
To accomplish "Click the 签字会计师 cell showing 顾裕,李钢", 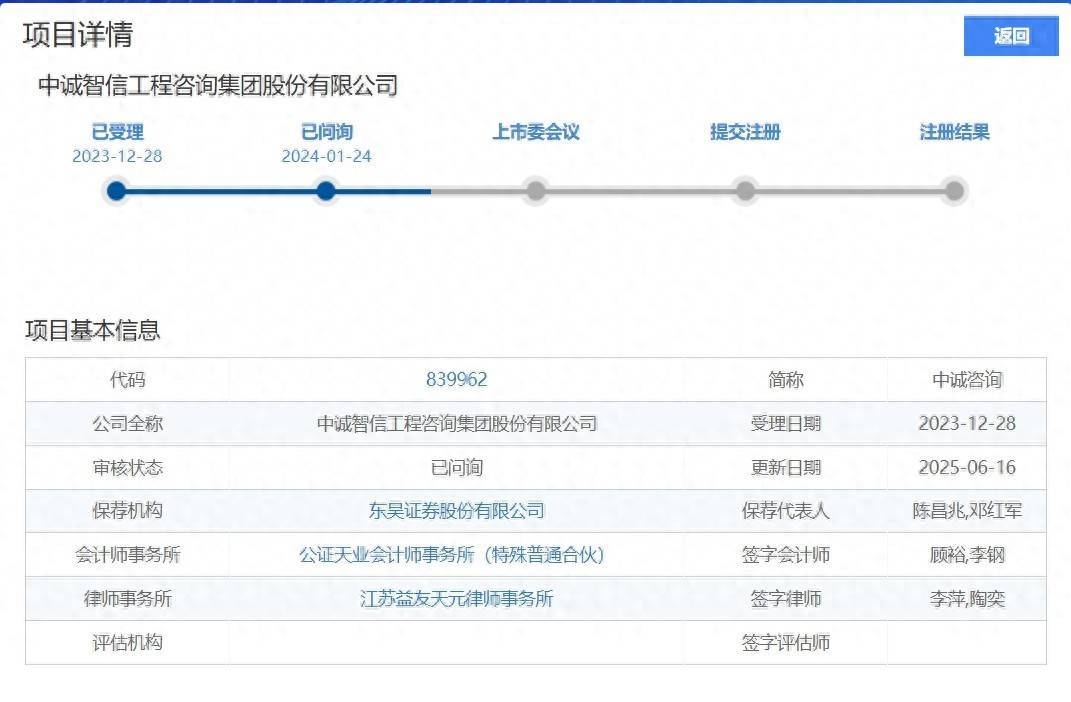I will [x=967, y=555].
